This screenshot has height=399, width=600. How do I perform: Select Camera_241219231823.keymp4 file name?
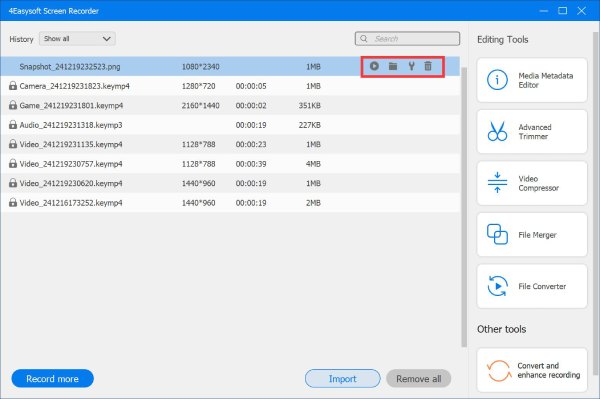pyautogui.click(x=75, y=86)
